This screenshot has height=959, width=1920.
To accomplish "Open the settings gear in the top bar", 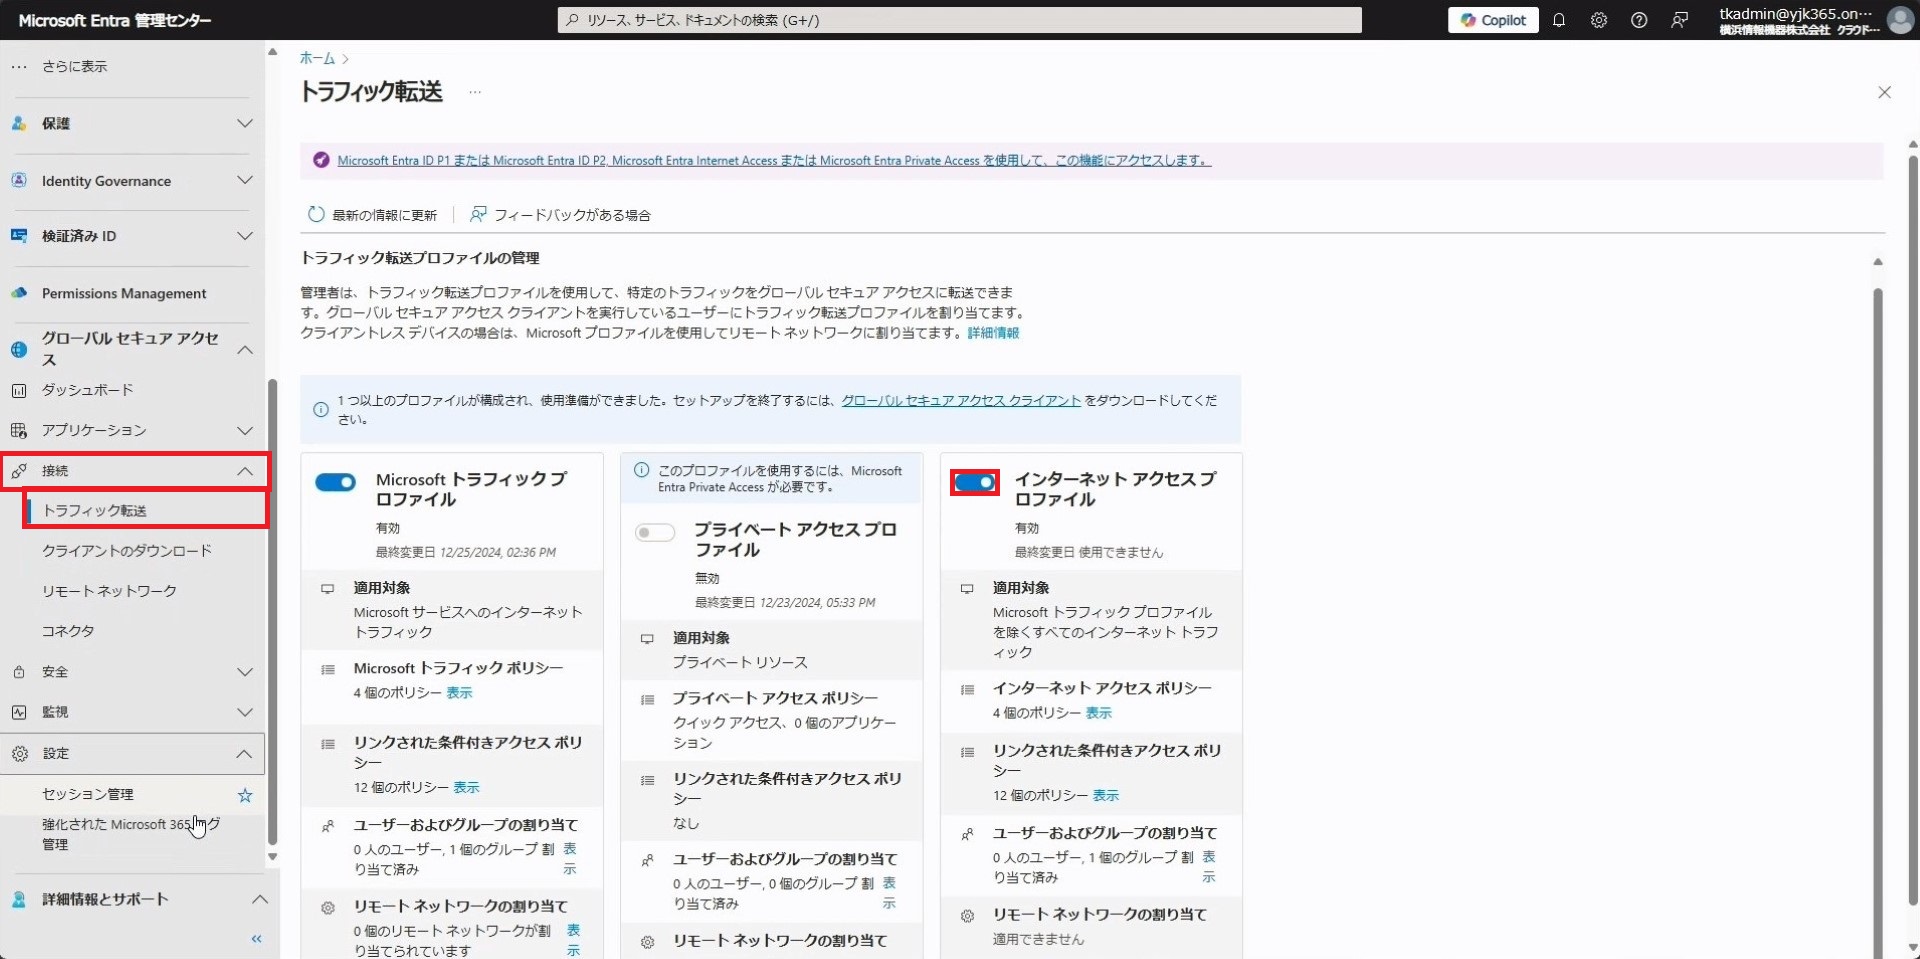I will [1599, 20].
